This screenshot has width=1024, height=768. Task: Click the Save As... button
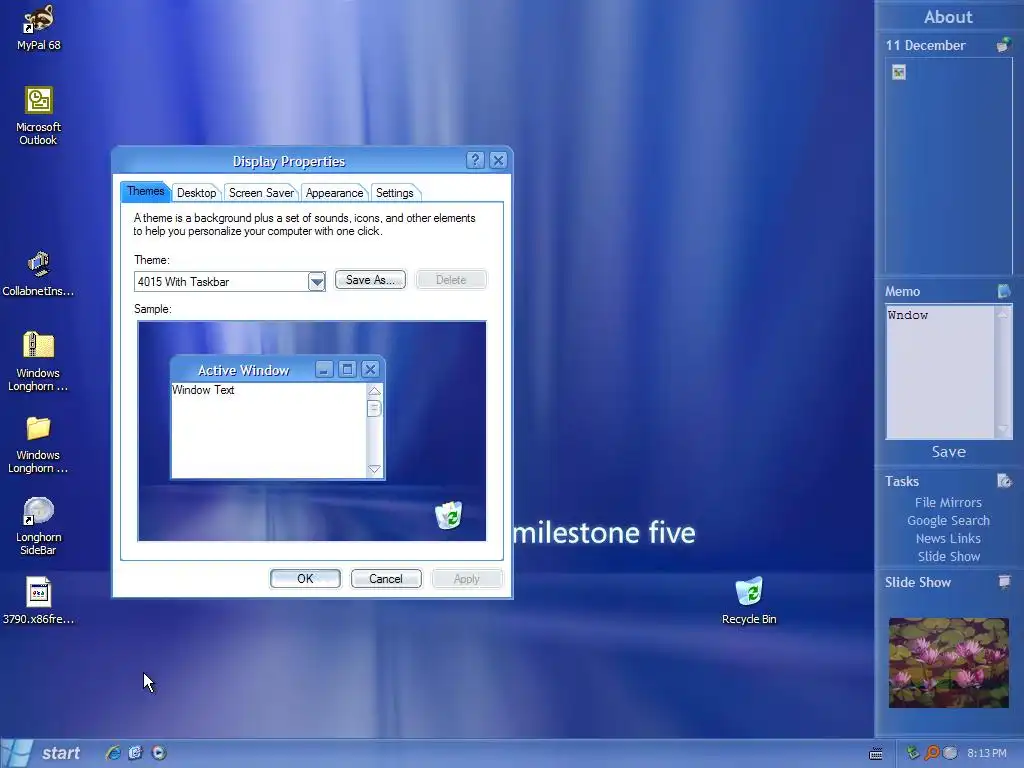(x=370, y=280)
